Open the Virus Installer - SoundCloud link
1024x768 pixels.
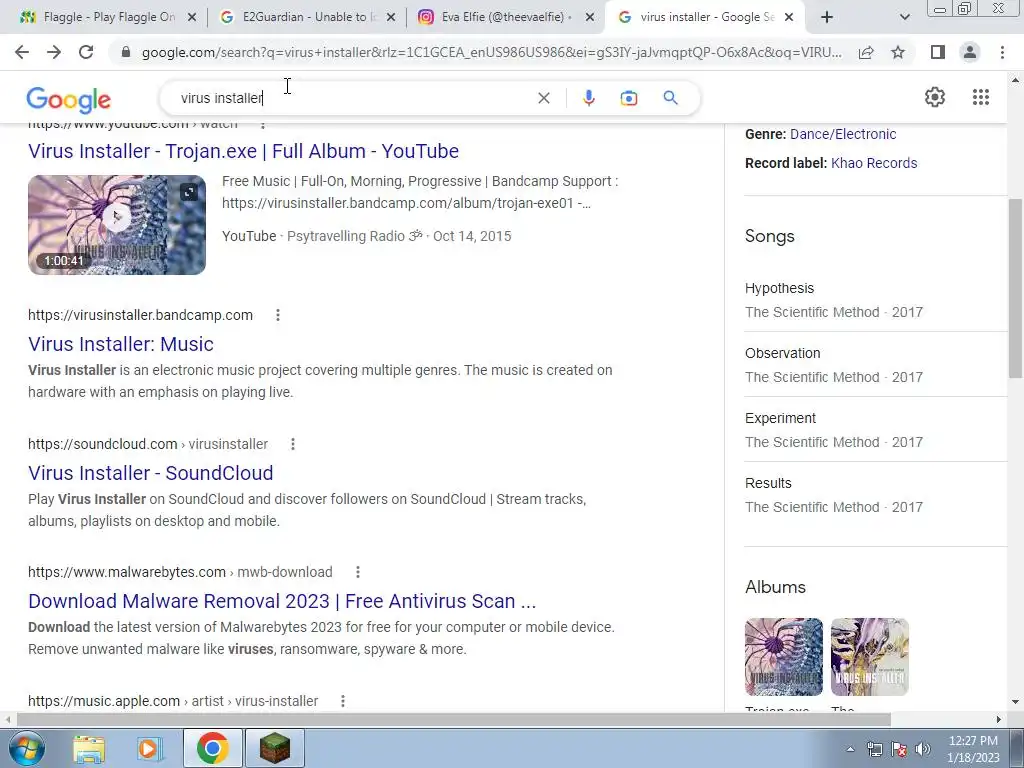151,473
